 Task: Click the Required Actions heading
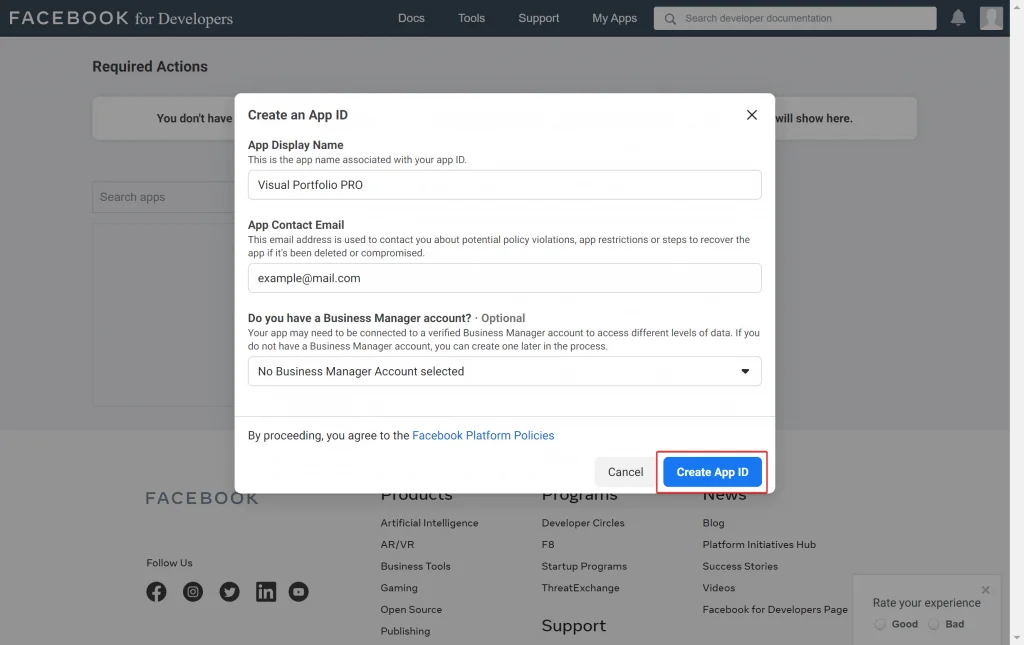click(x=150, y=67)
